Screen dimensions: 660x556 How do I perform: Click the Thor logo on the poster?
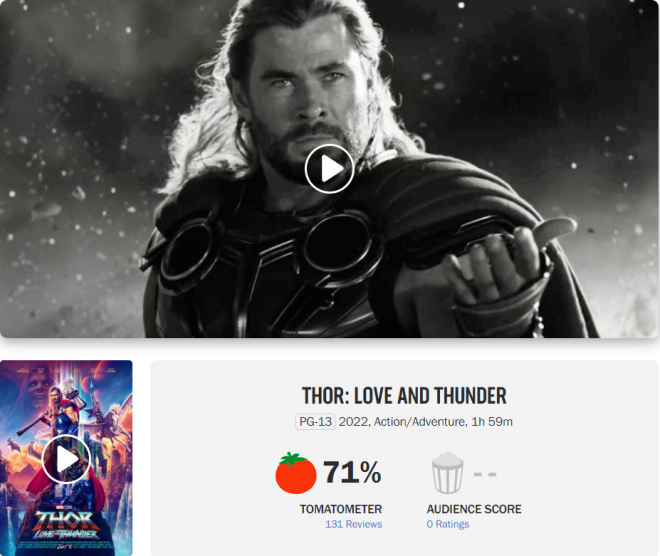click(66, 526)
